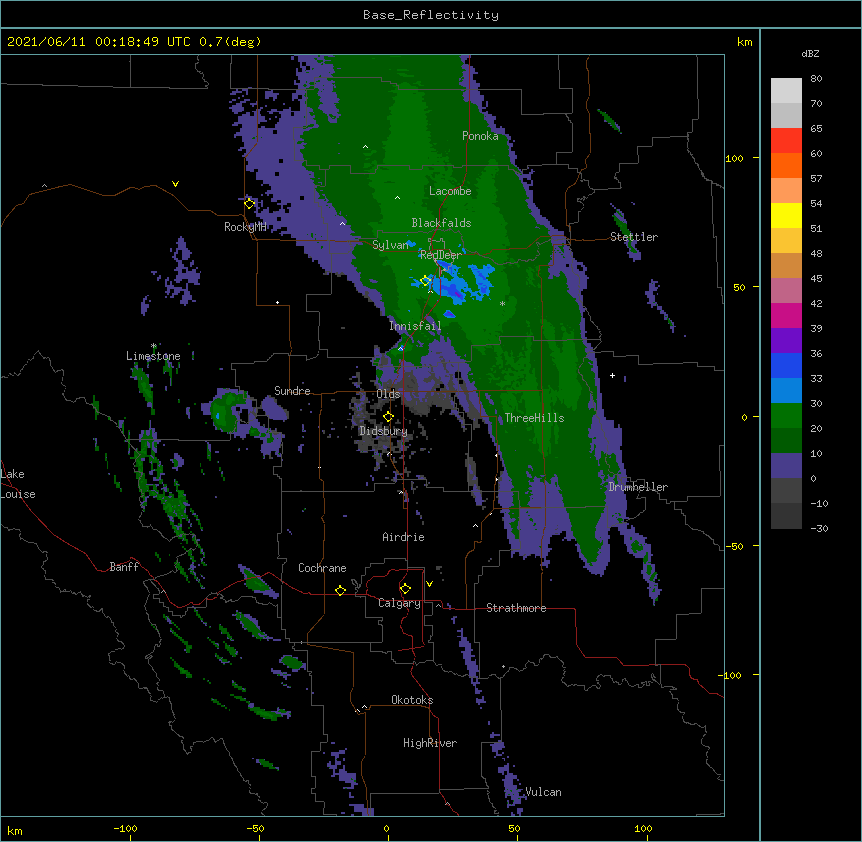Click the HighRiver town label
The width and height of the screenshot is (862, 842).
430,743
